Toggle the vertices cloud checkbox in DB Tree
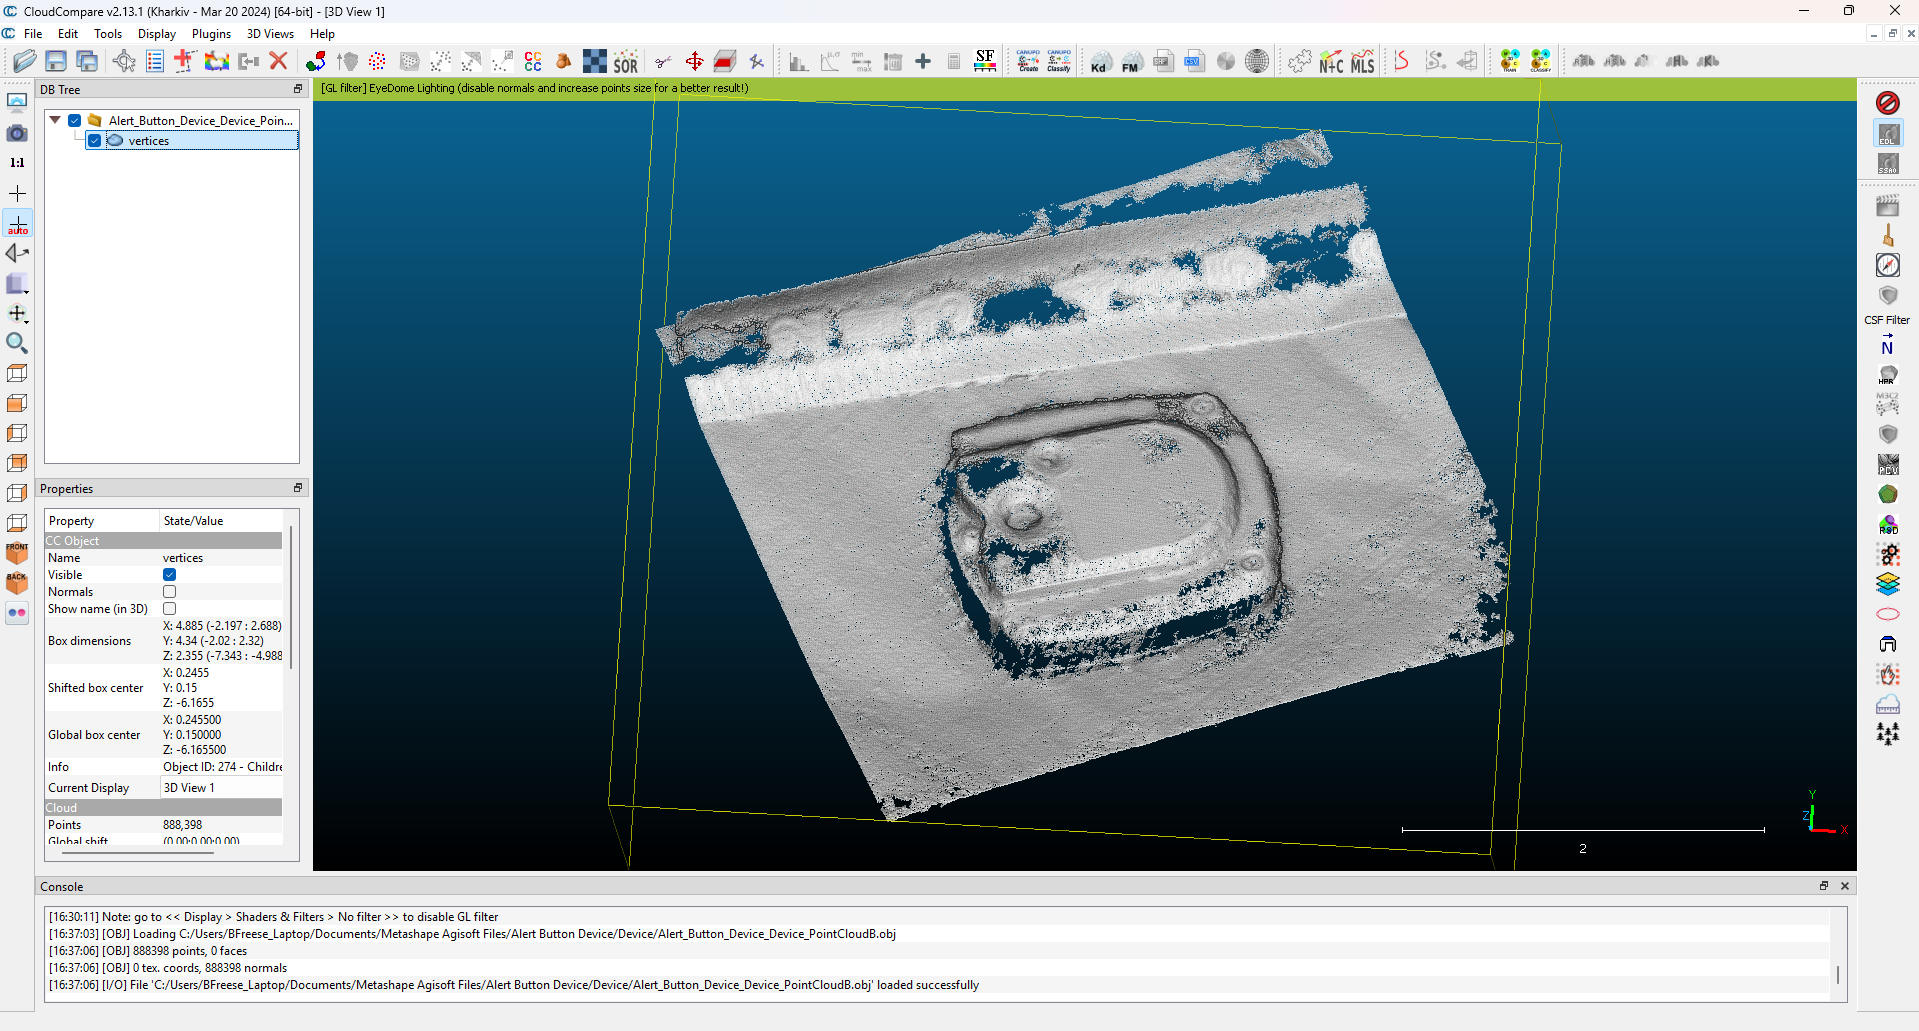Viewport: 1919px width, 1031px height. [95, 141]
